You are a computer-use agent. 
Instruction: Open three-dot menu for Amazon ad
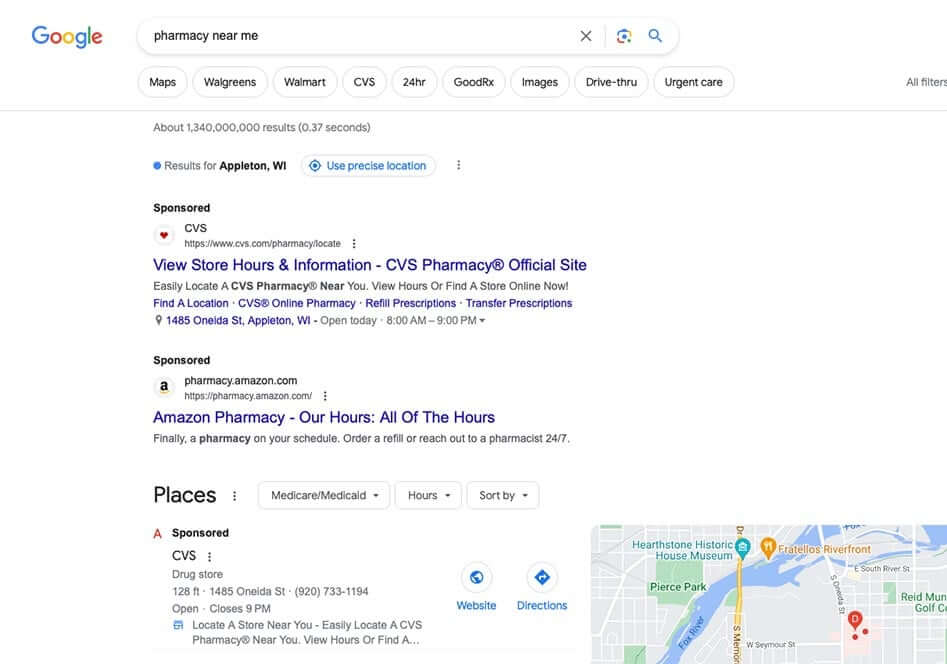[325, 396]
